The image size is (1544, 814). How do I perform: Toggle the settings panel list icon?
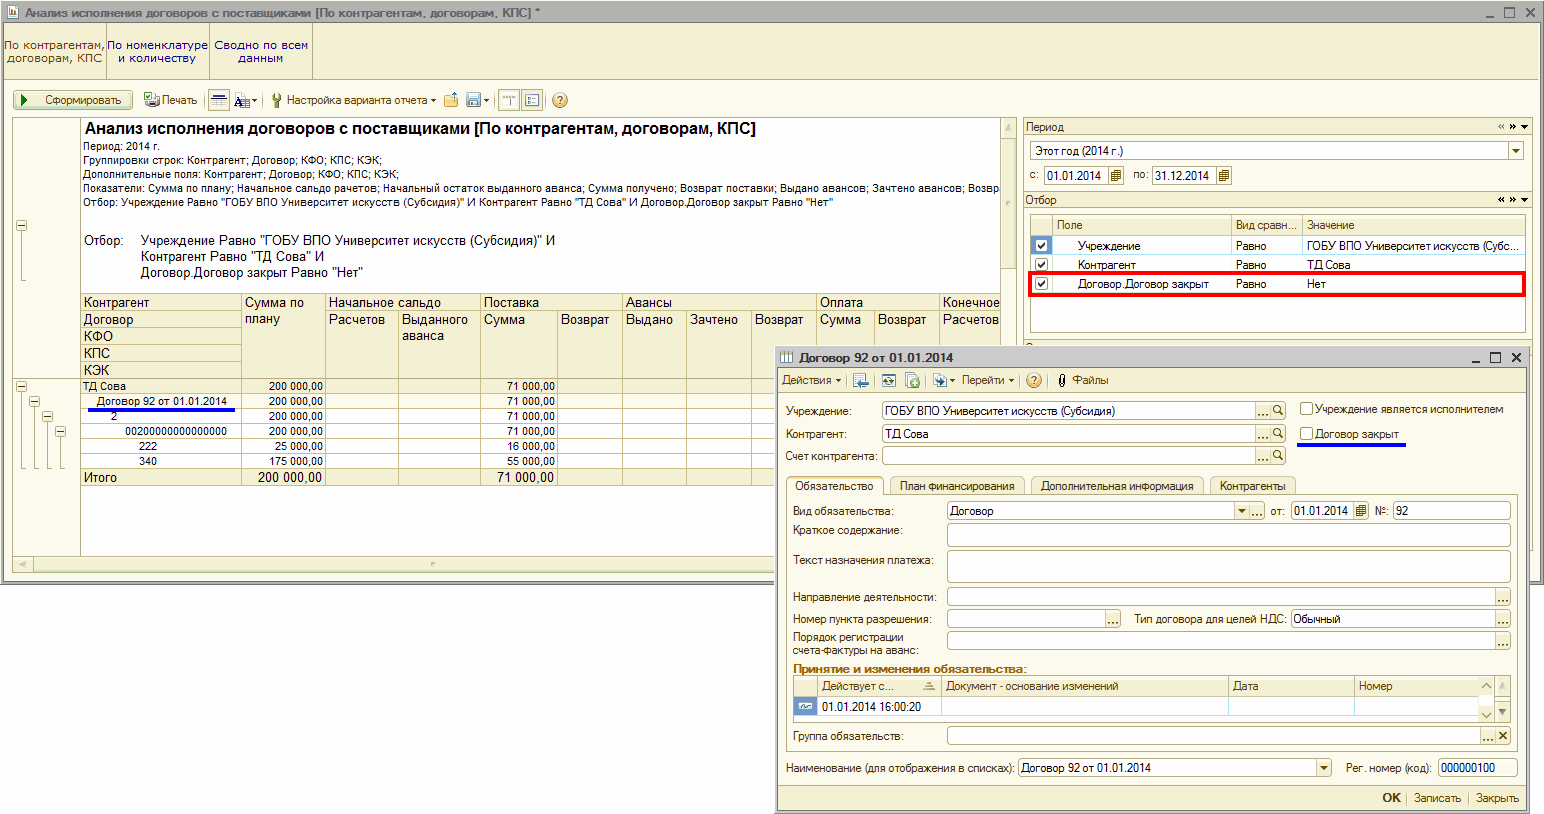pos(532,100)
